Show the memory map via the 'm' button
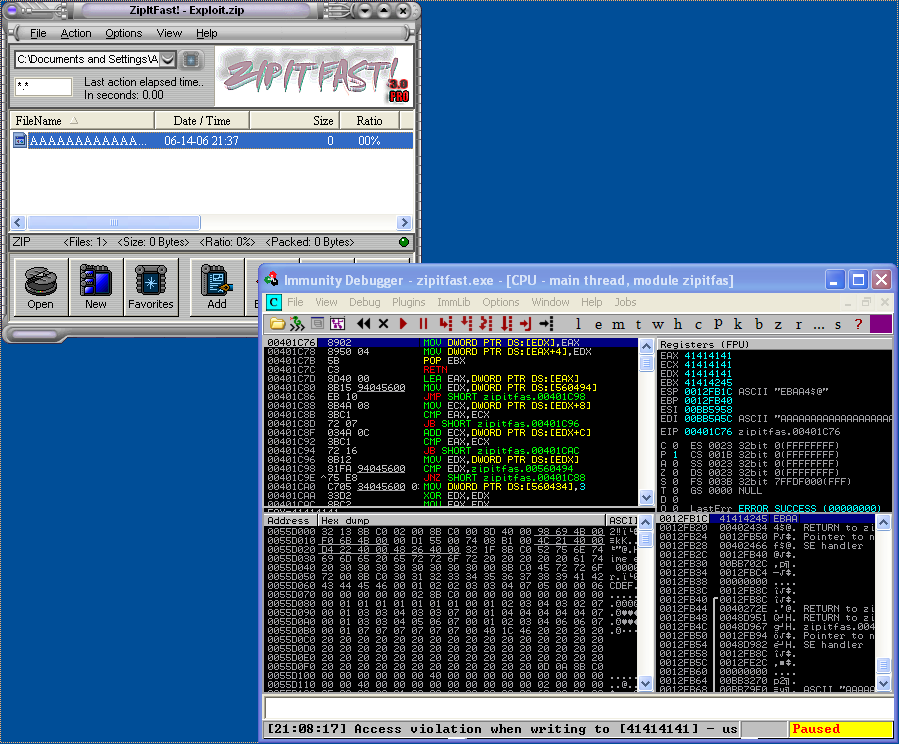Viewport: 899px width, 744px height. (x=618, y=324)
